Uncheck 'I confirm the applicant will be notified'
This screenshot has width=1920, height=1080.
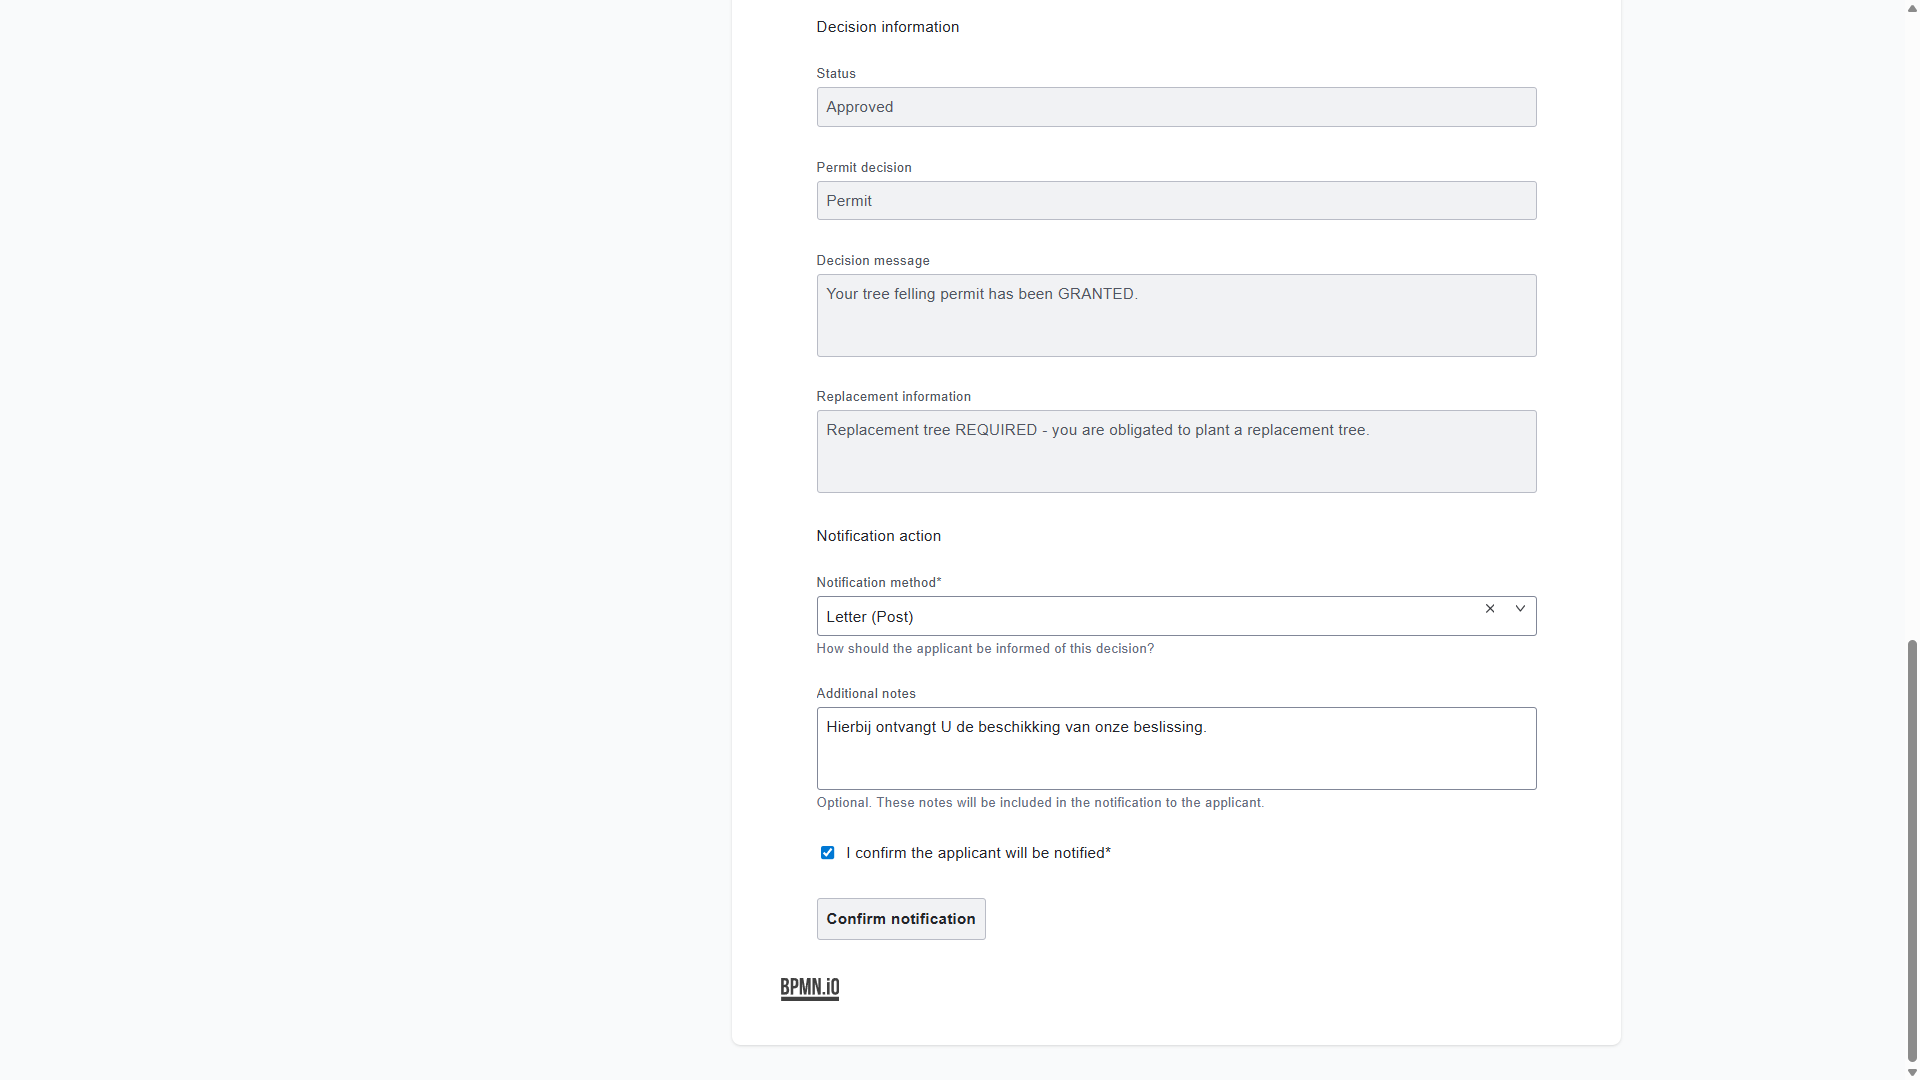(x=827, y=852)
